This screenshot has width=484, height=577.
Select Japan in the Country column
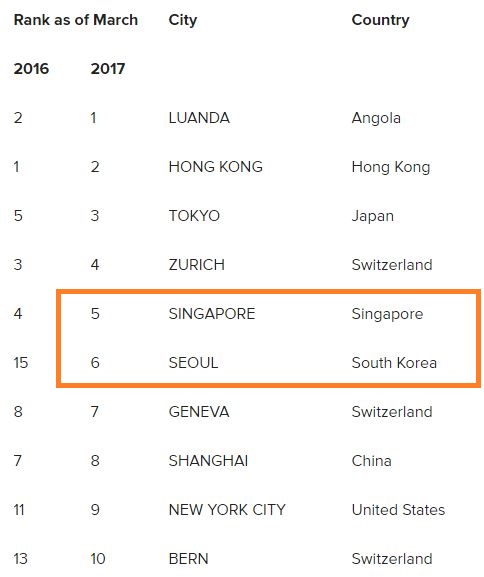[x=372, y=217]
